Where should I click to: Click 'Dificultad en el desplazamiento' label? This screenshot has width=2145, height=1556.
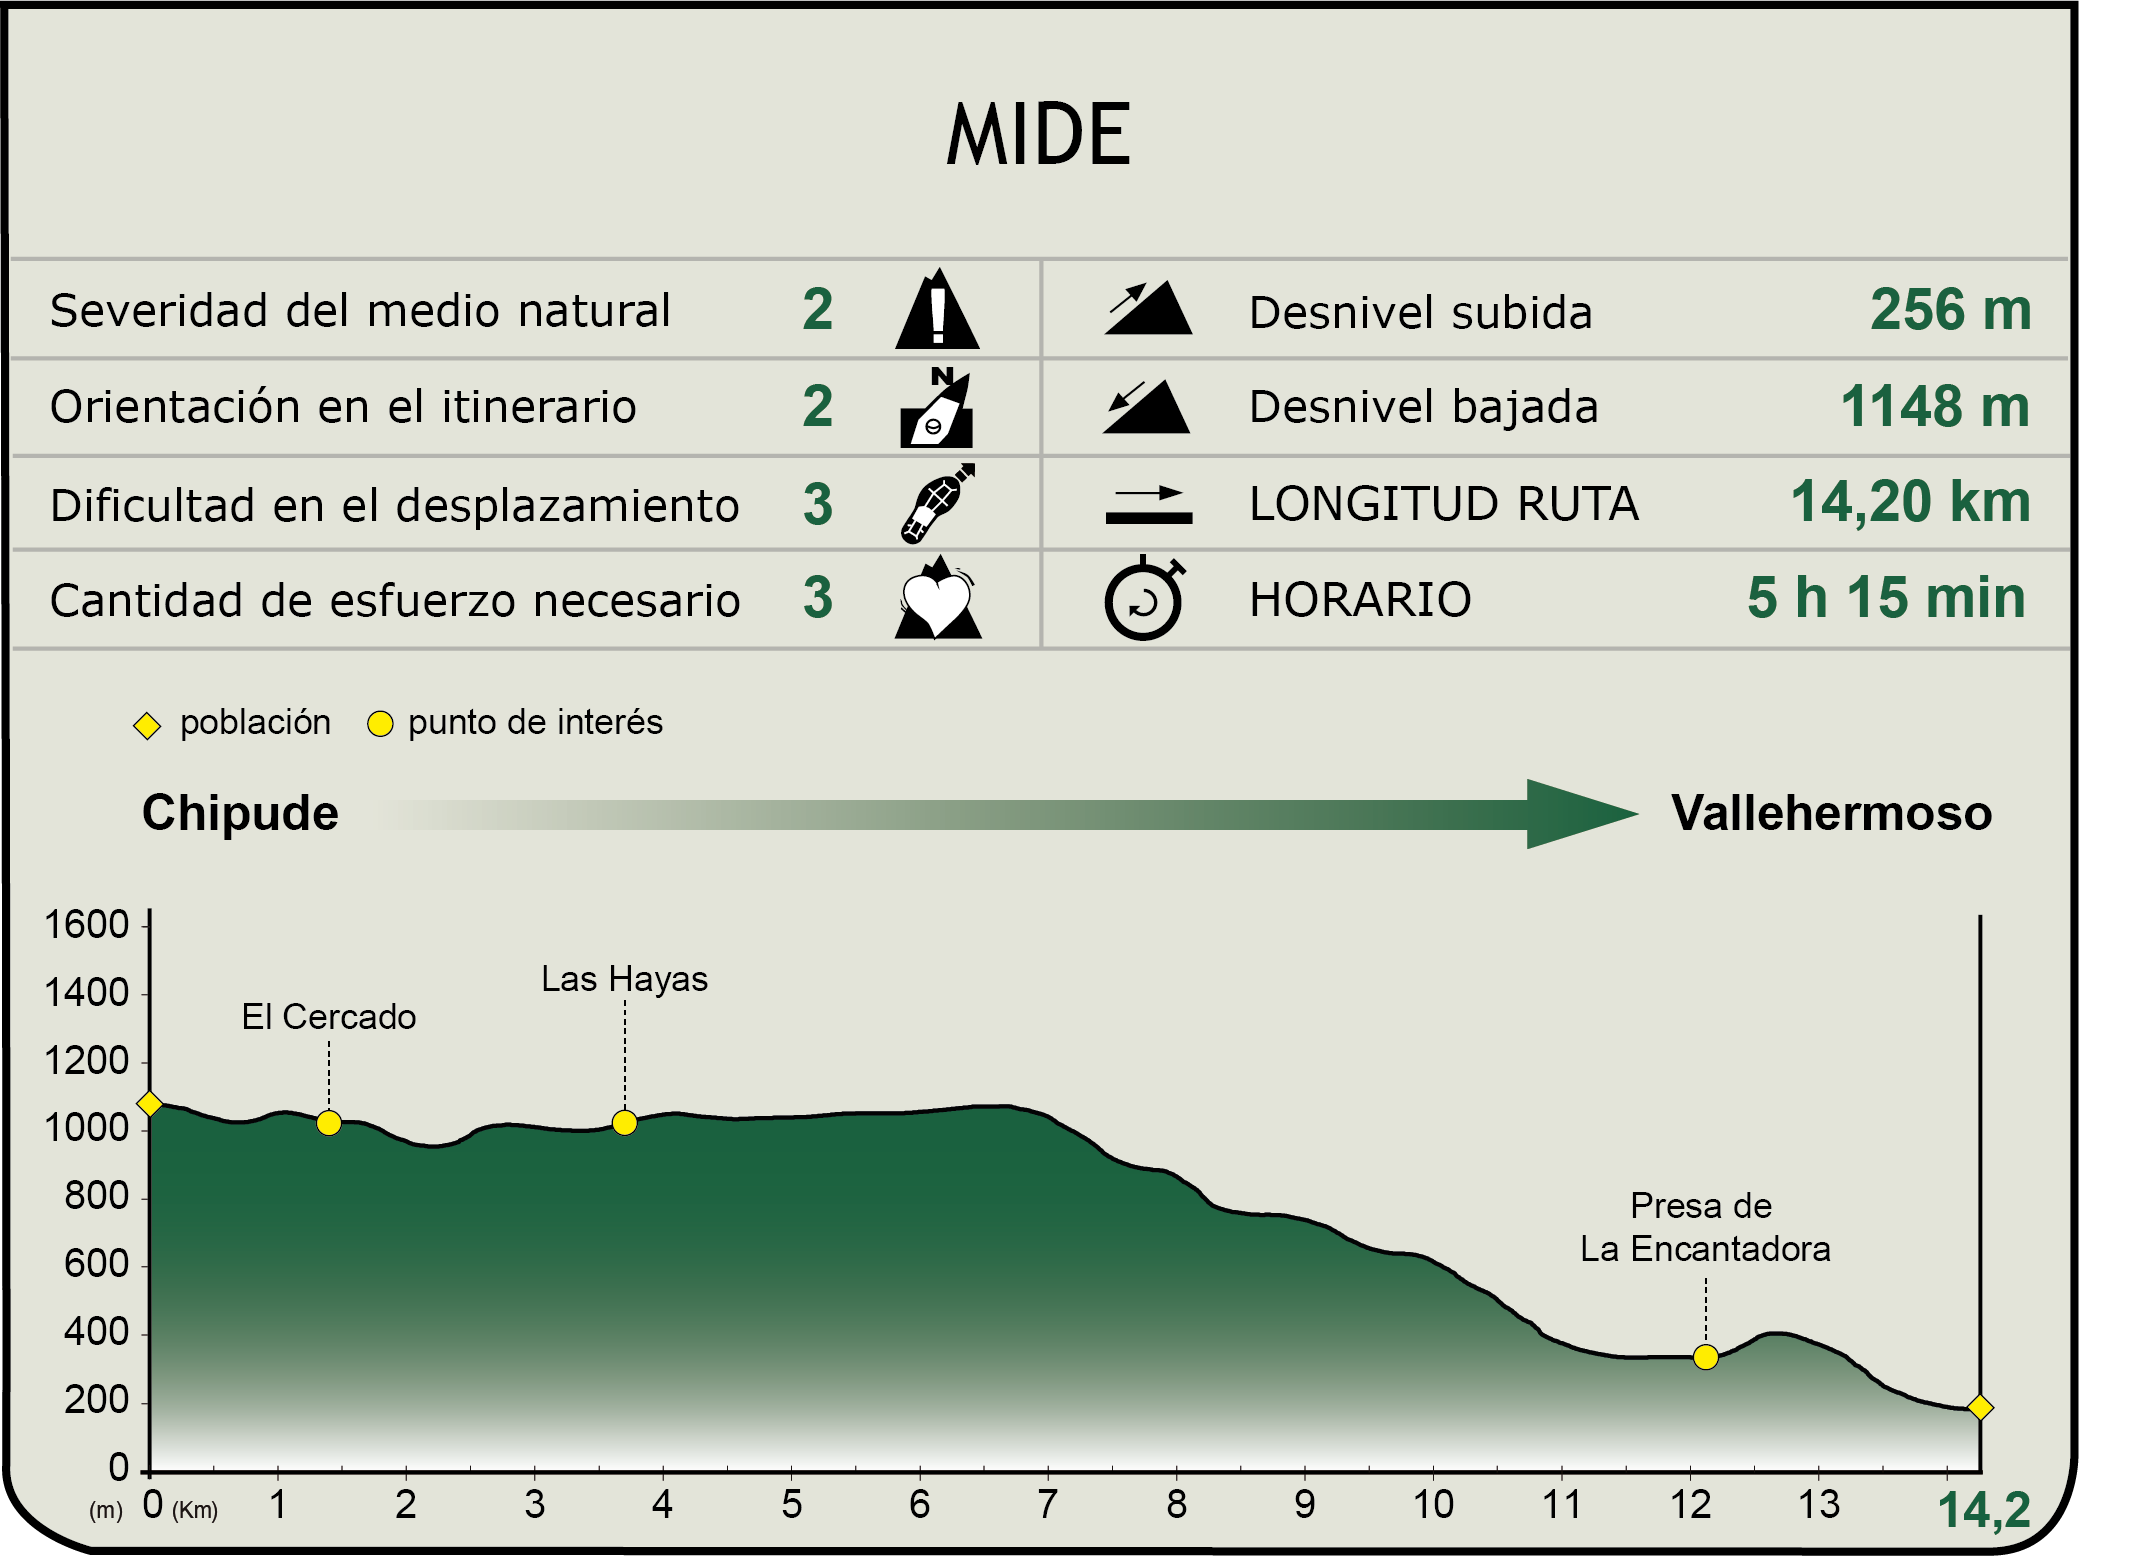click(x=395, y=505)
